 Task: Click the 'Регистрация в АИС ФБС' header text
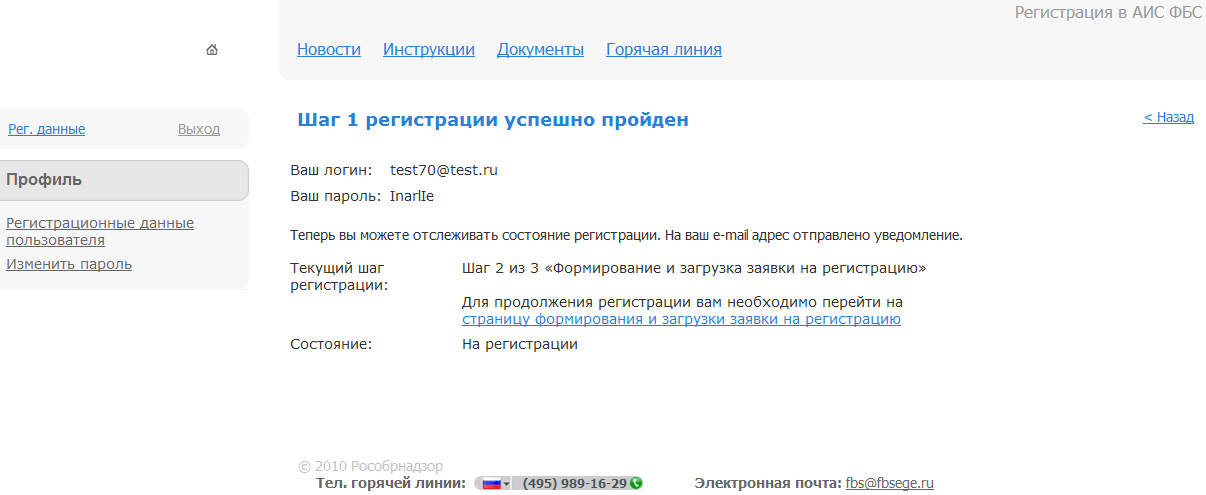click(1108, 13)
